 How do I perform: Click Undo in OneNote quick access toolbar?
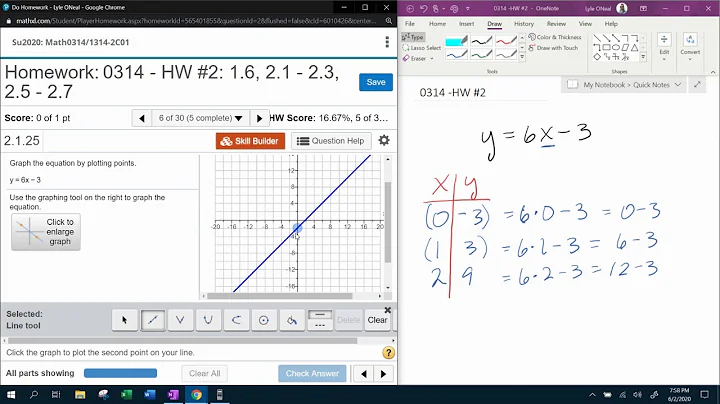423,8
